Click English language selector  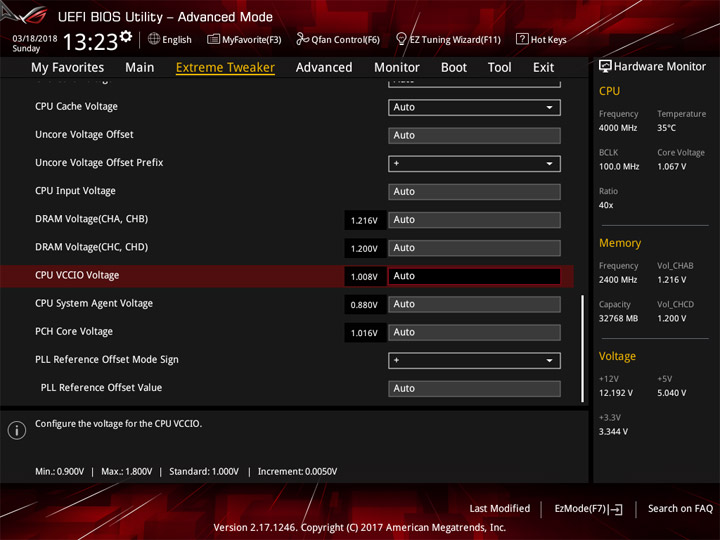tap(177, 39)
